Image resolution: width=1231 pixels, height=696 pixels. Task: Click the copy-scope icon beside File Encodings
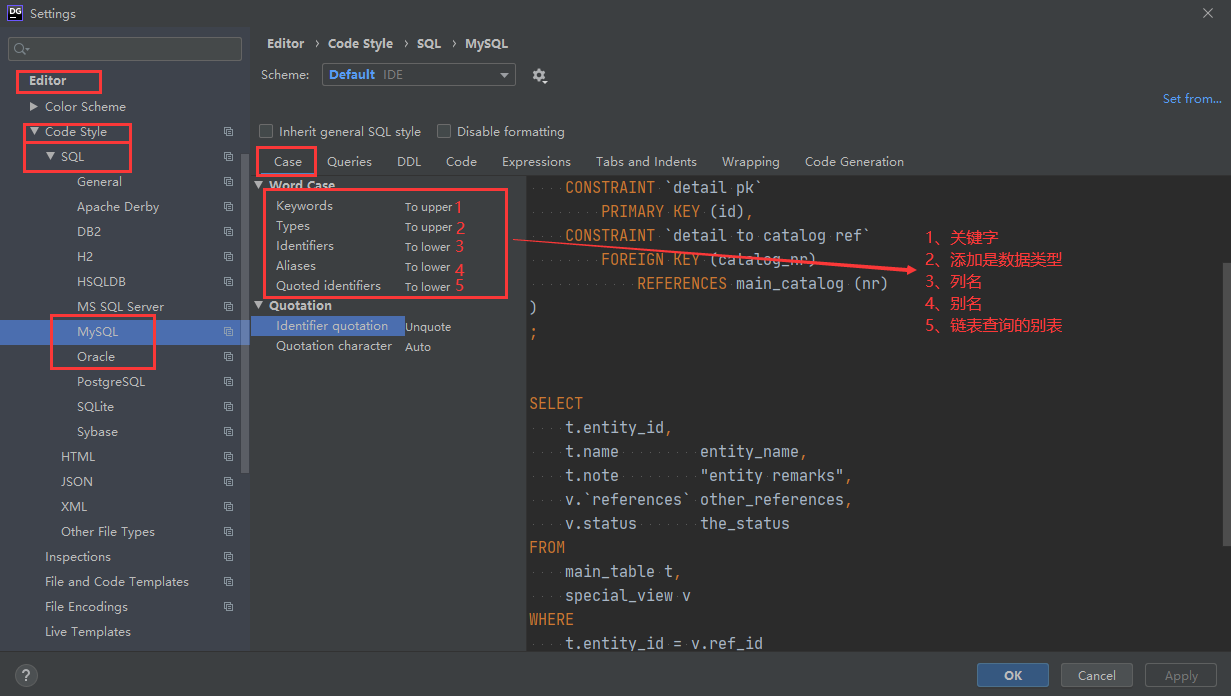228,607
